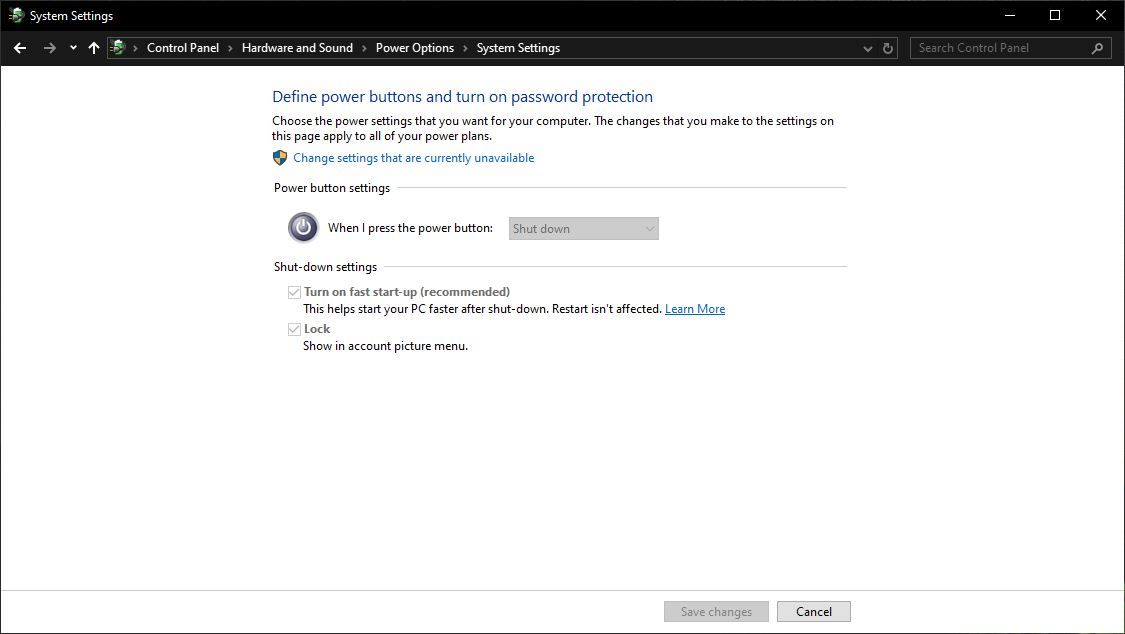Click the up one level arrow
The width and height of the screenshot is (1125, 634).
(93, 47)
